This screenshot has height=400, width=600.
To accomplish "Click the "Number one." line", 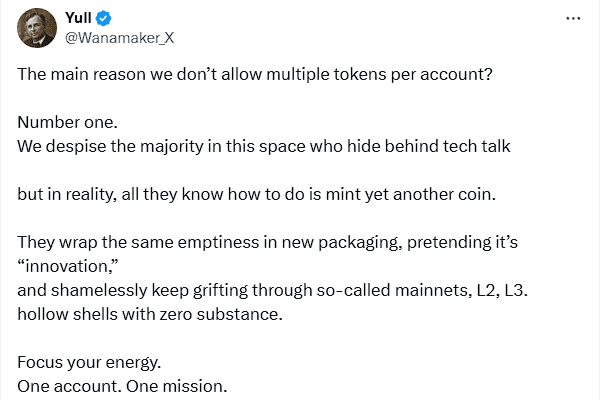I will coord(67,124).
